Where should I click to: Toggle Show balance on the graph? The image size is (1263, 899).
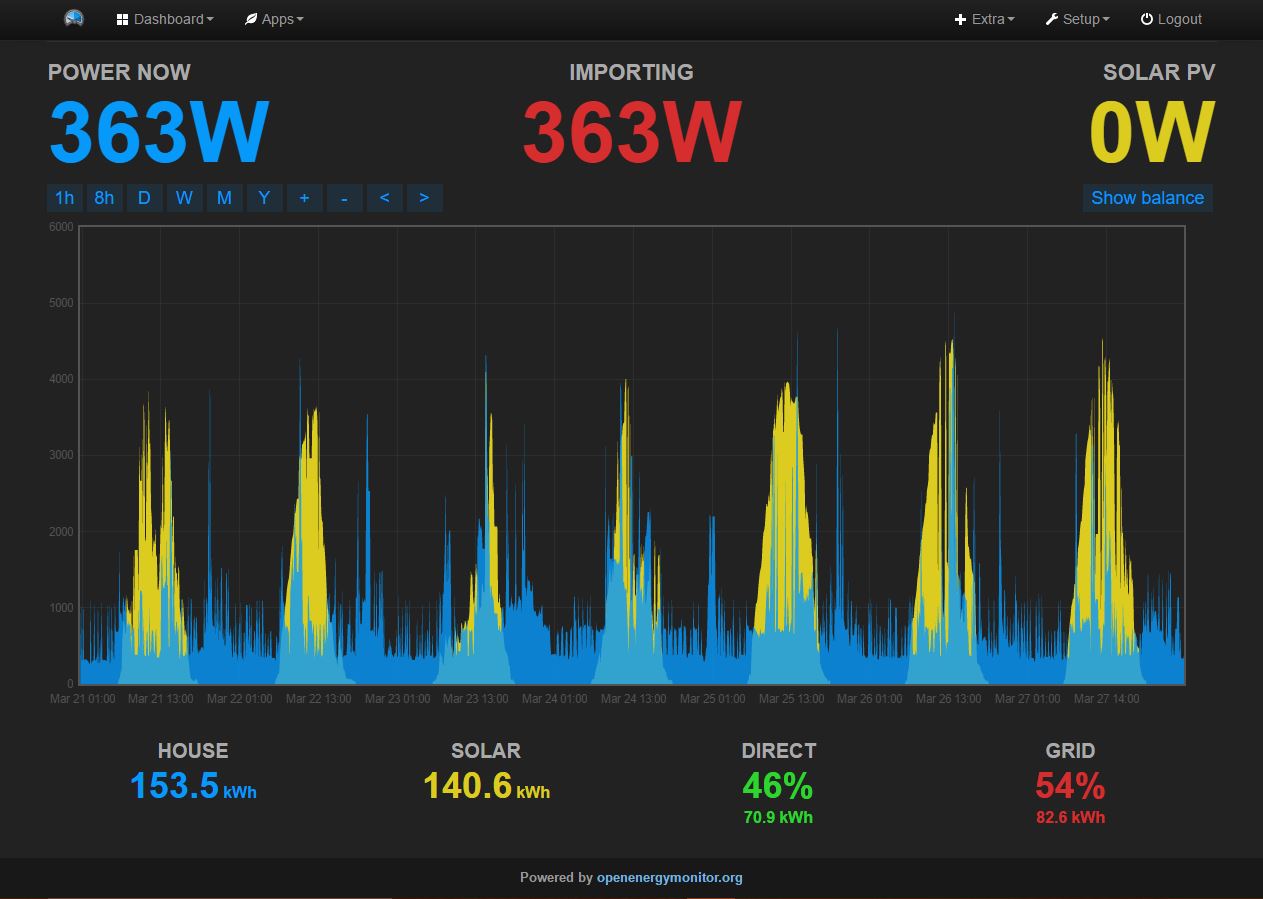tap(1147, 198)
